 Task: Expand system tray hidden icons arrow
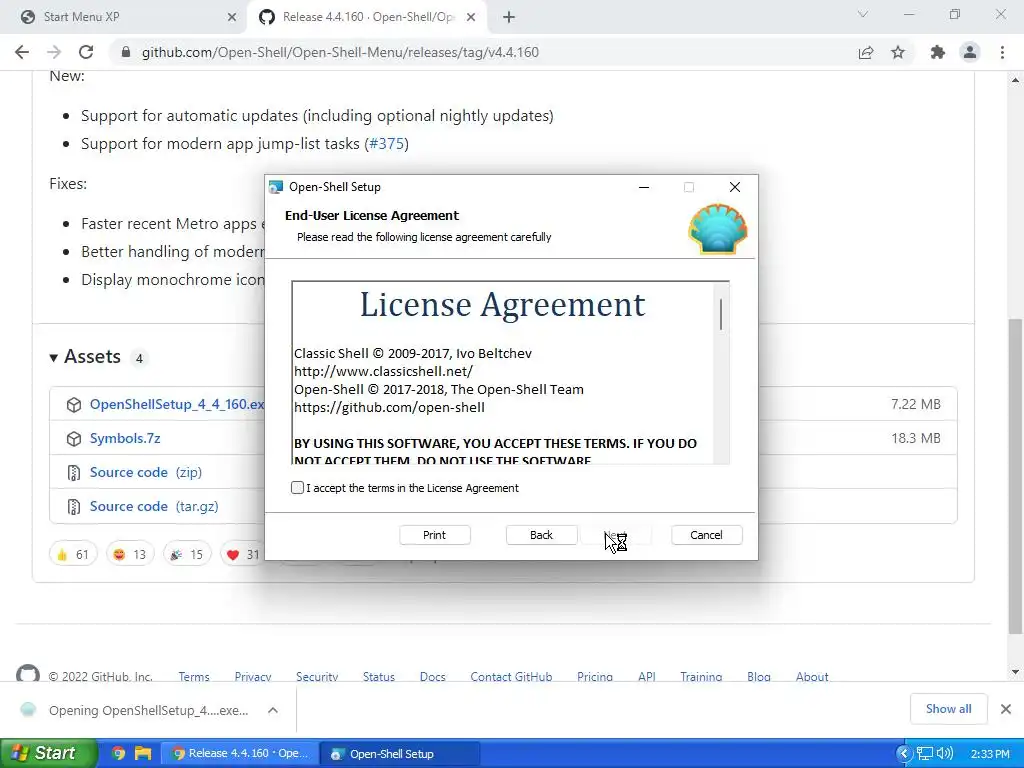904,754
